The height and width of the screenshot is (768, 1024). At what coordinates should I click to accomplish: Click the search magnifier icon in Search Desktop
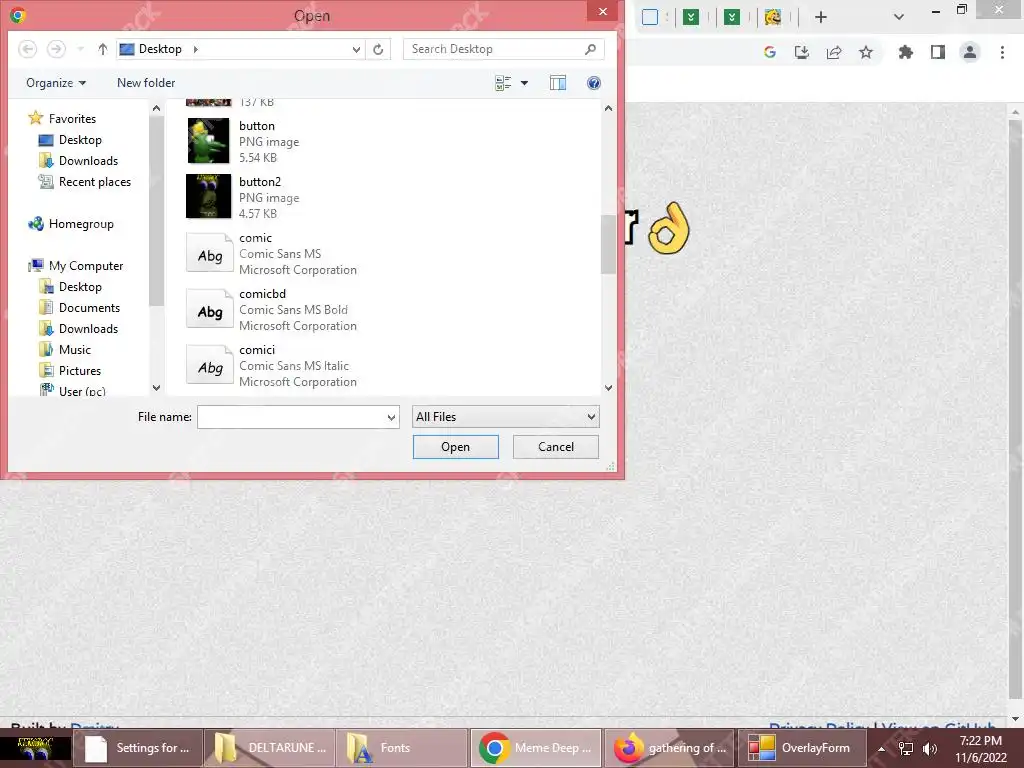point(590,49)
